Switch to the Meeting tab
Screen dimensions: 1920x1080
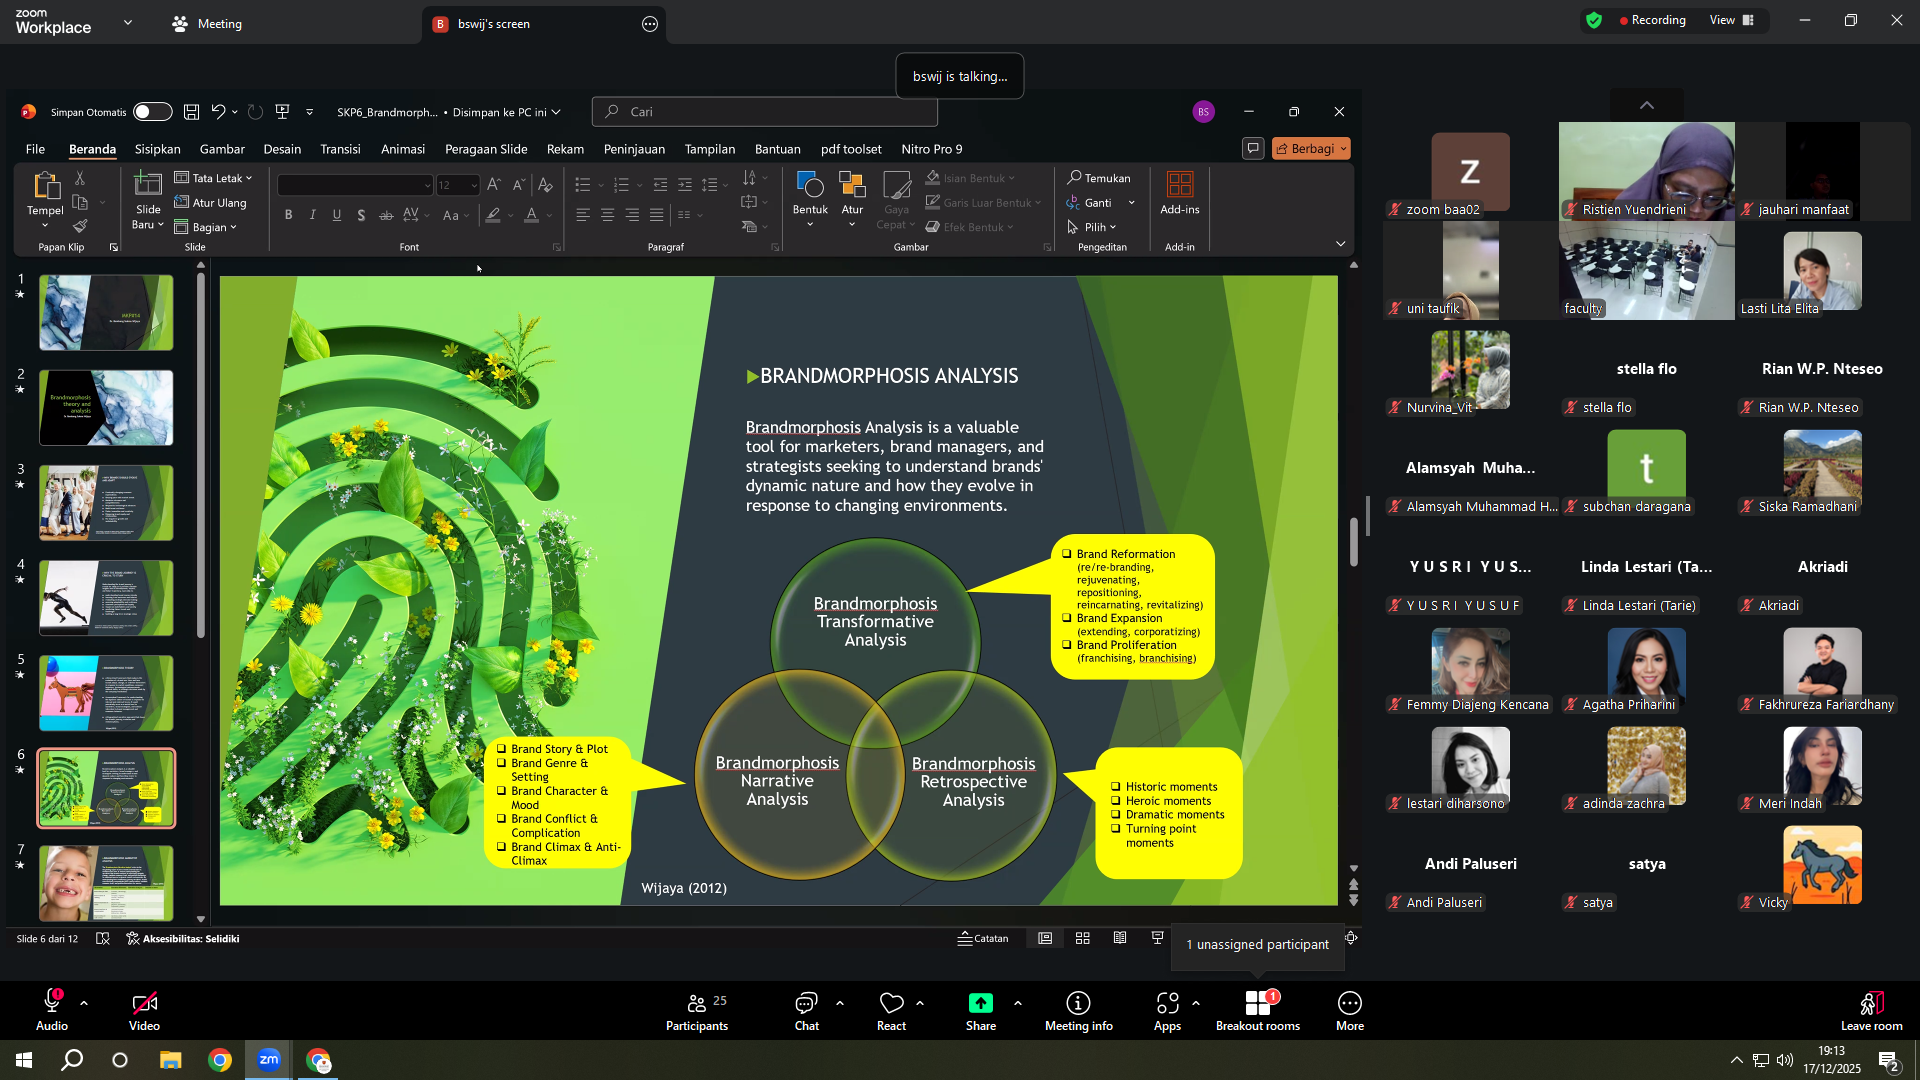click(x=207, y=24)
